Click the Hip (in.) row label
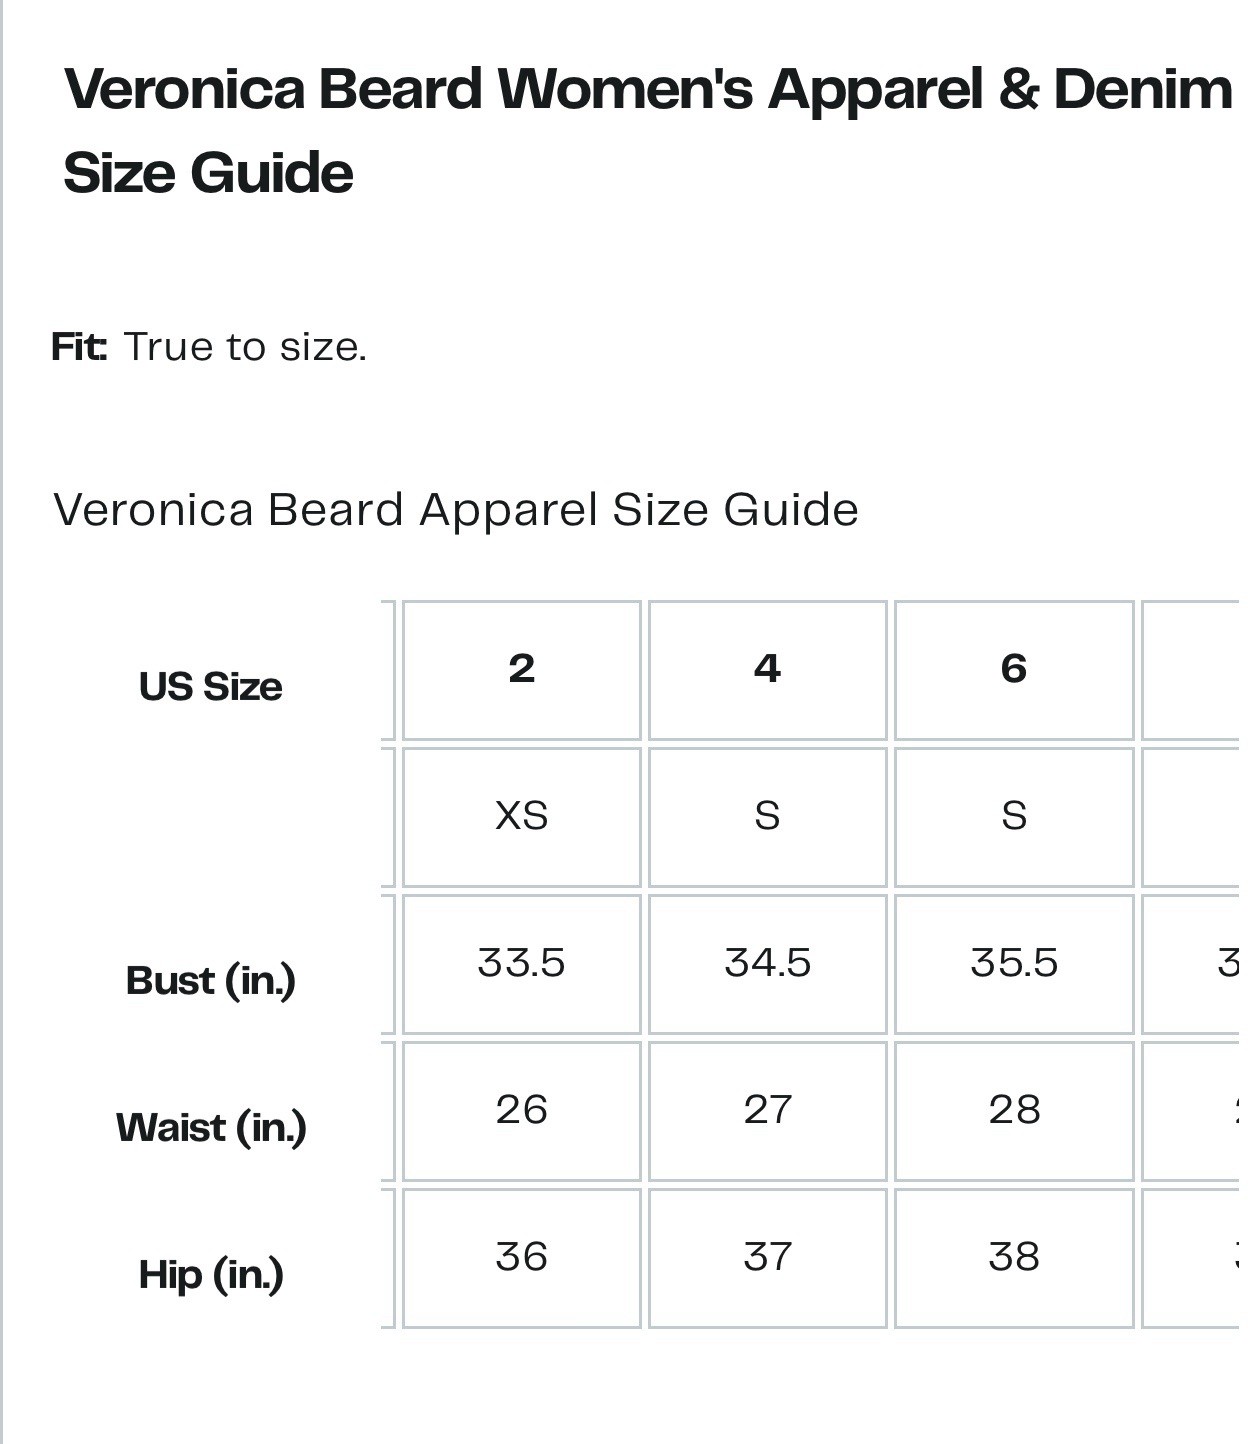 210,1275
